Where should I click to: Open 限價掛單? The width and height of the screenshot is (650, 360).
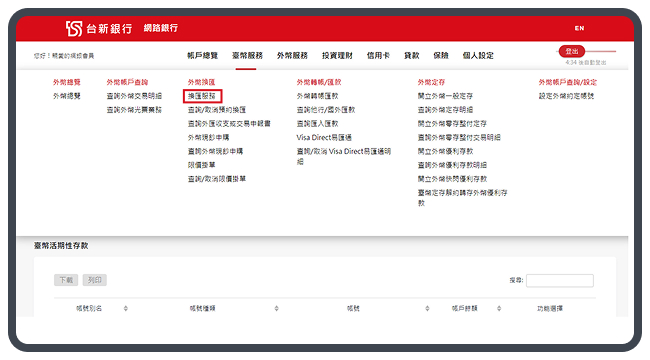201,165
